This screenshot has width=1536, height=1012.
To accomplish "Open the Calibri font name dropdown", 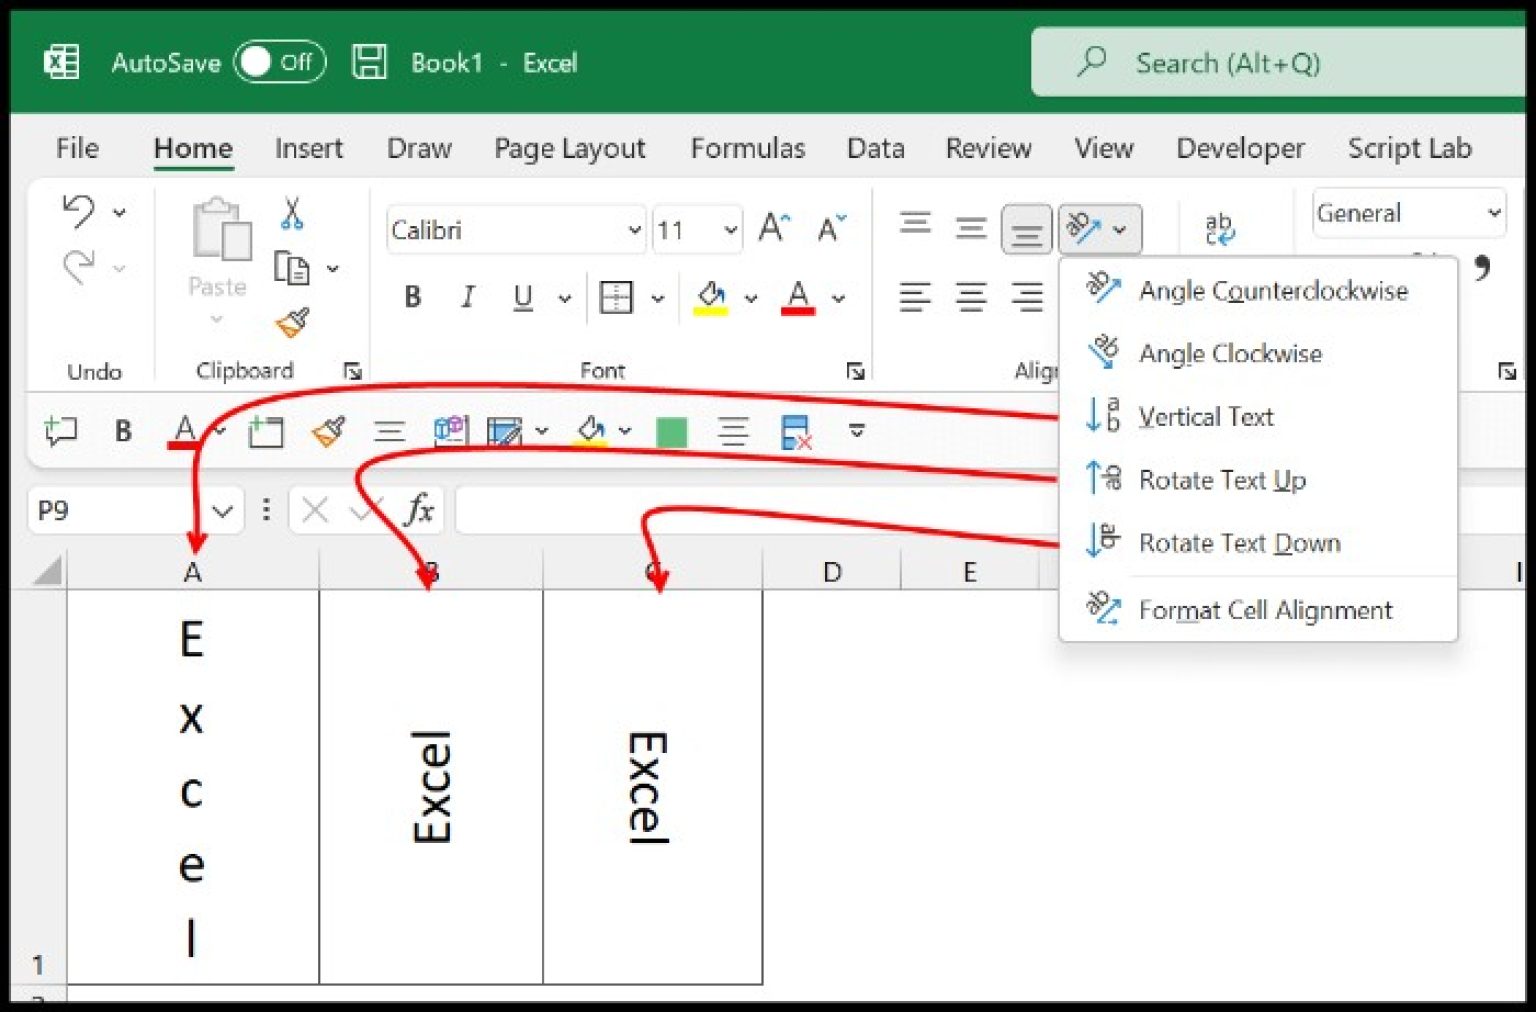I will click(x=634, y=230).
